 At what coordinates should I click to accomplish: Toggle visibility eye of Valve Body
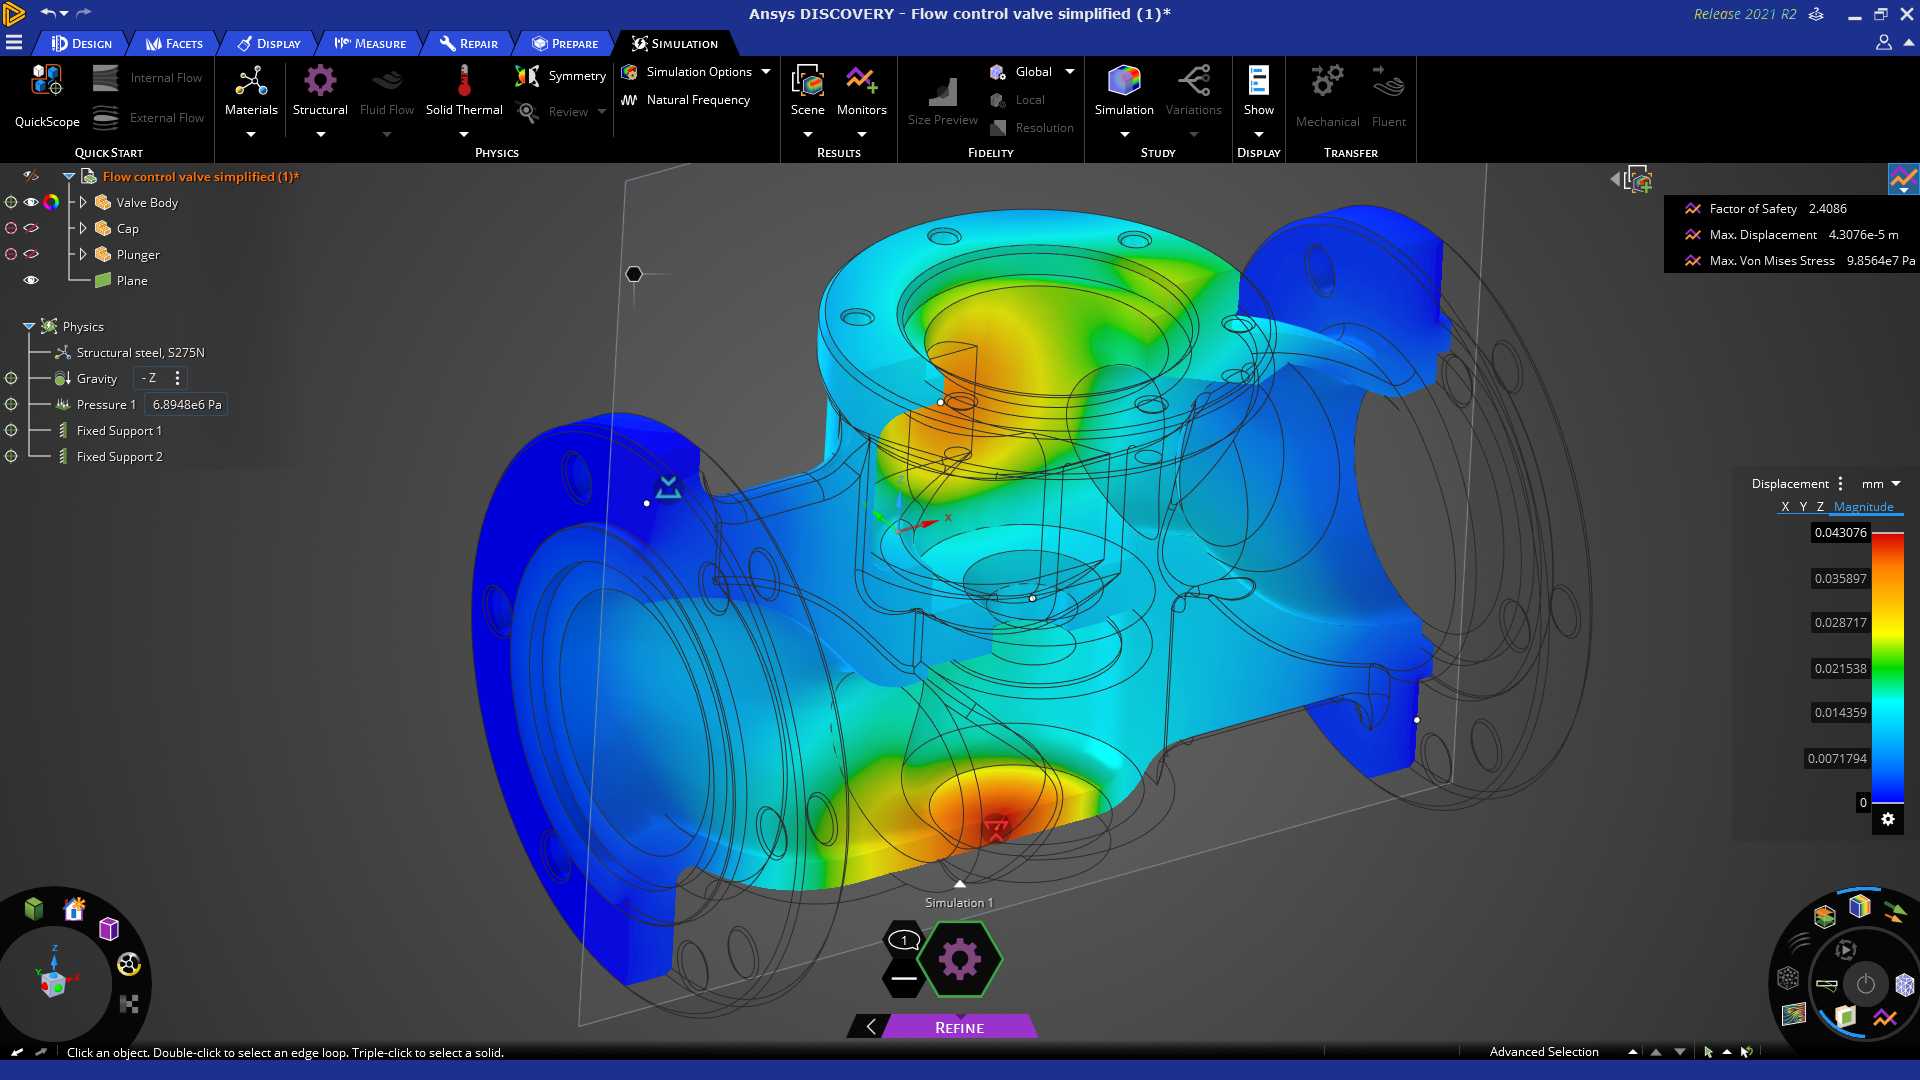click(31, 202)
